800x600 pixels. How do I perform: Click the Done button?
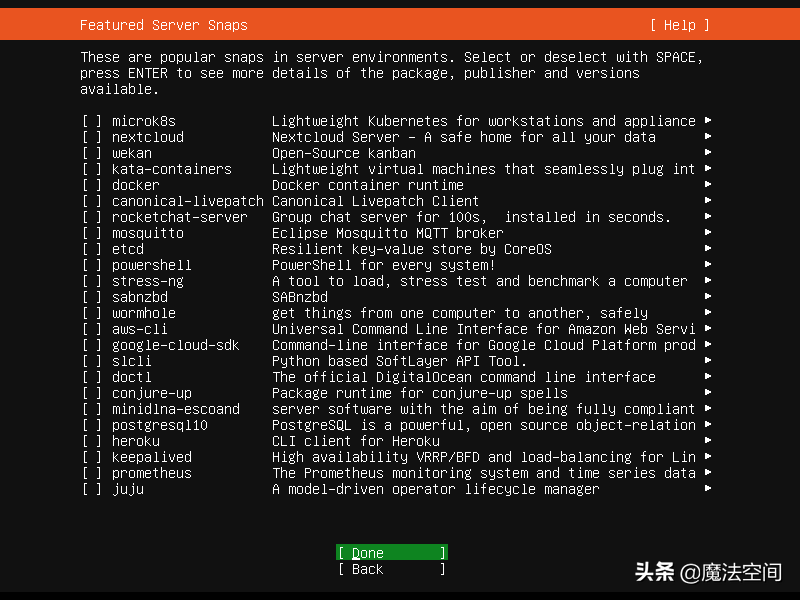pyautogui.click(x=392, y=553)
